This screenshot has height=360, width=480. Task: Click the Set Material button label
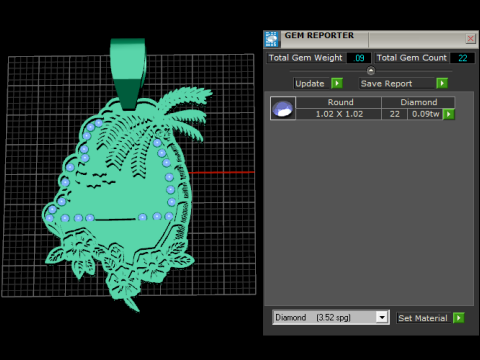click(x=423, y=318)
